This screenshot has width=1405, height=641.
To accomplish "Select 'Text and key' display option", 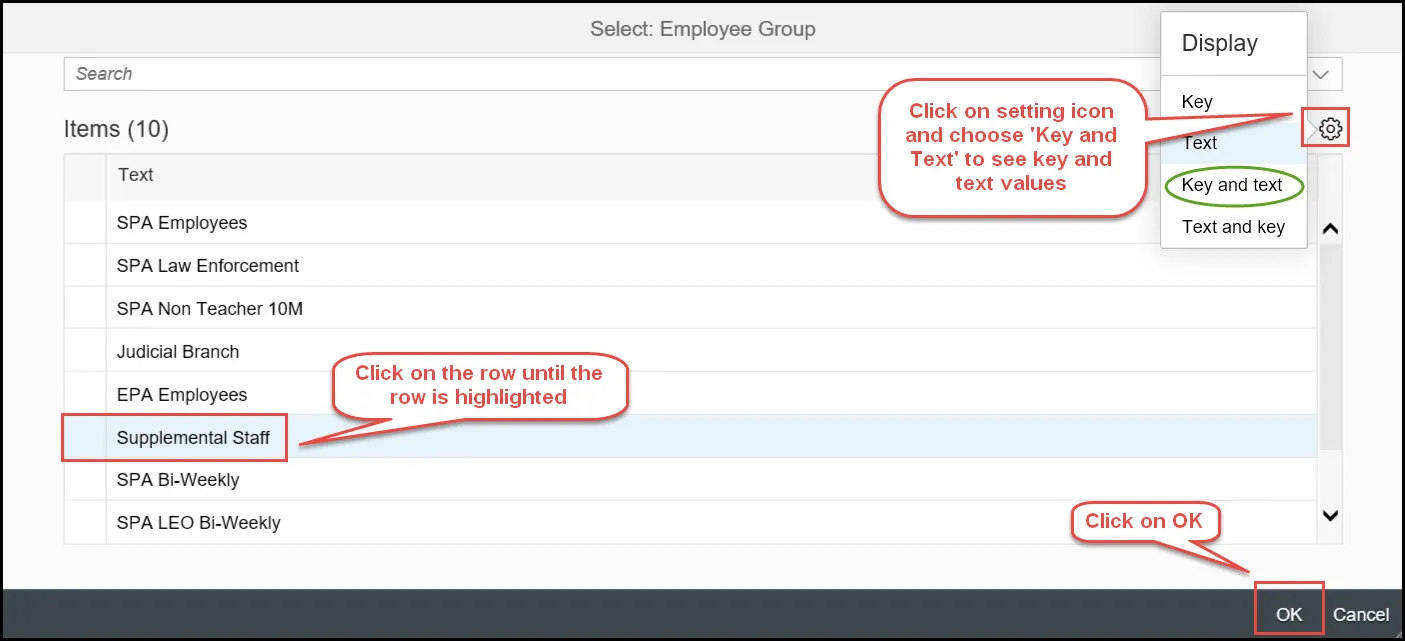I will point(1233,227).
